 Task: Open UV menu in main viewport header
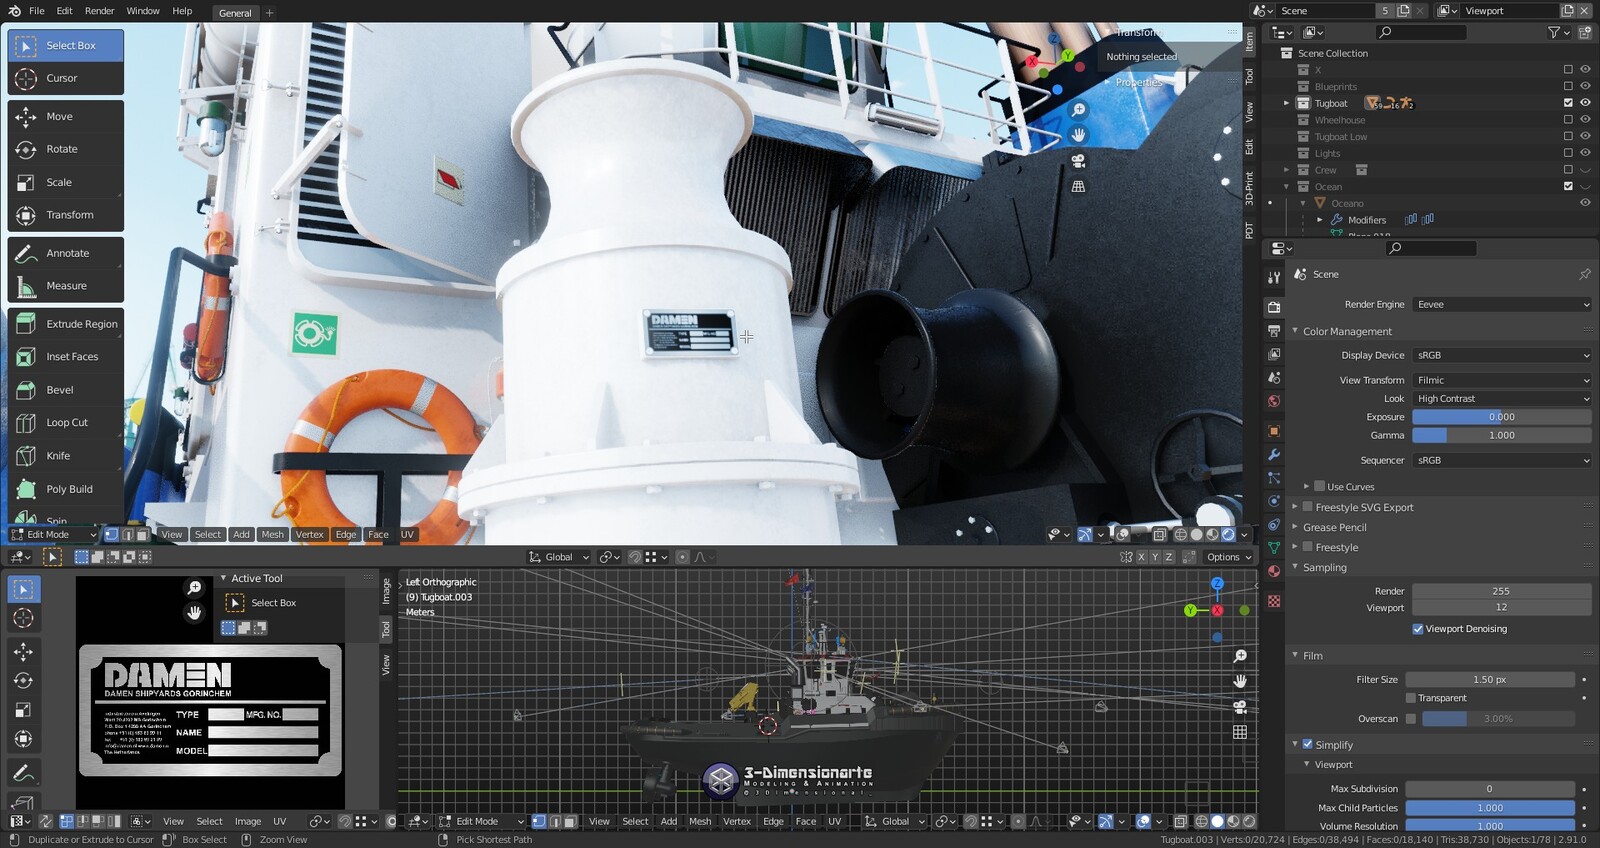point(407,535)
